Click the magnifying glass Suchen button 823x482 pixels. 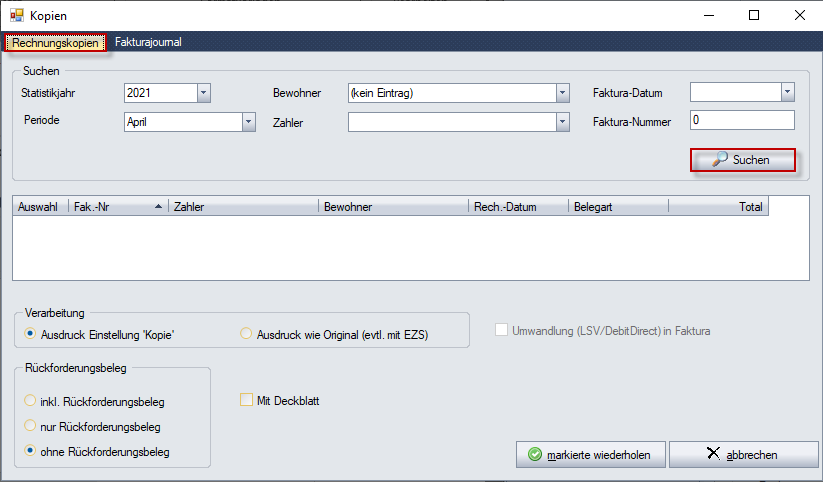pos(743,160)
